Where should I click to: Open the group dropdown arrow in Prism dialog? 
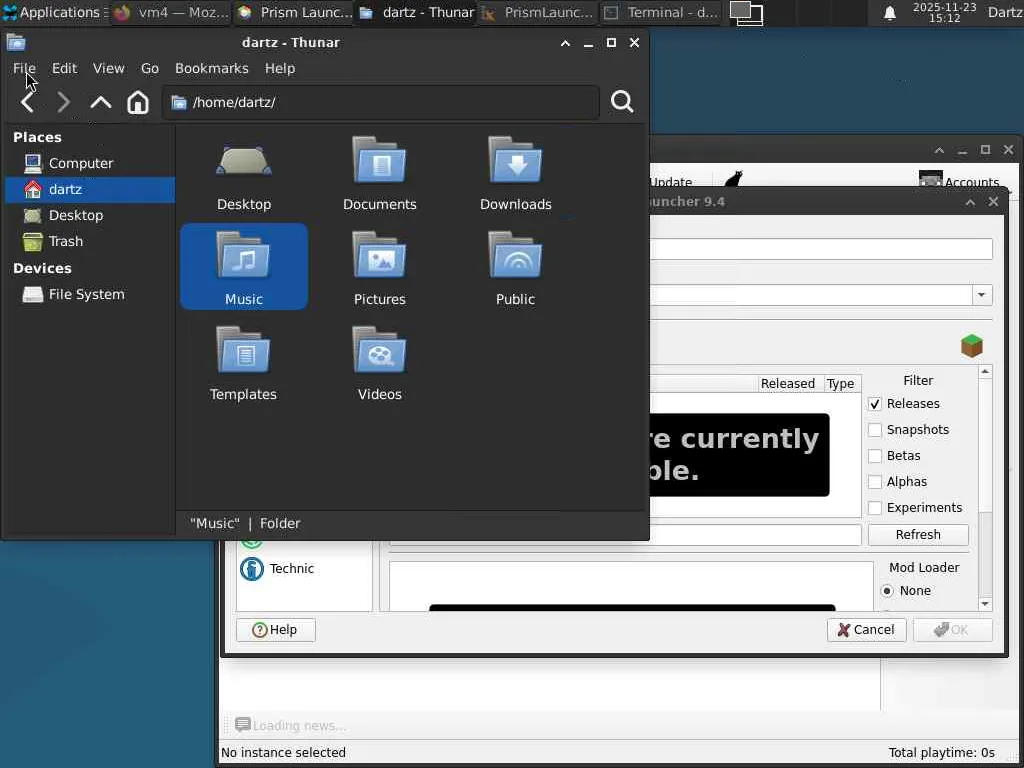982,295
